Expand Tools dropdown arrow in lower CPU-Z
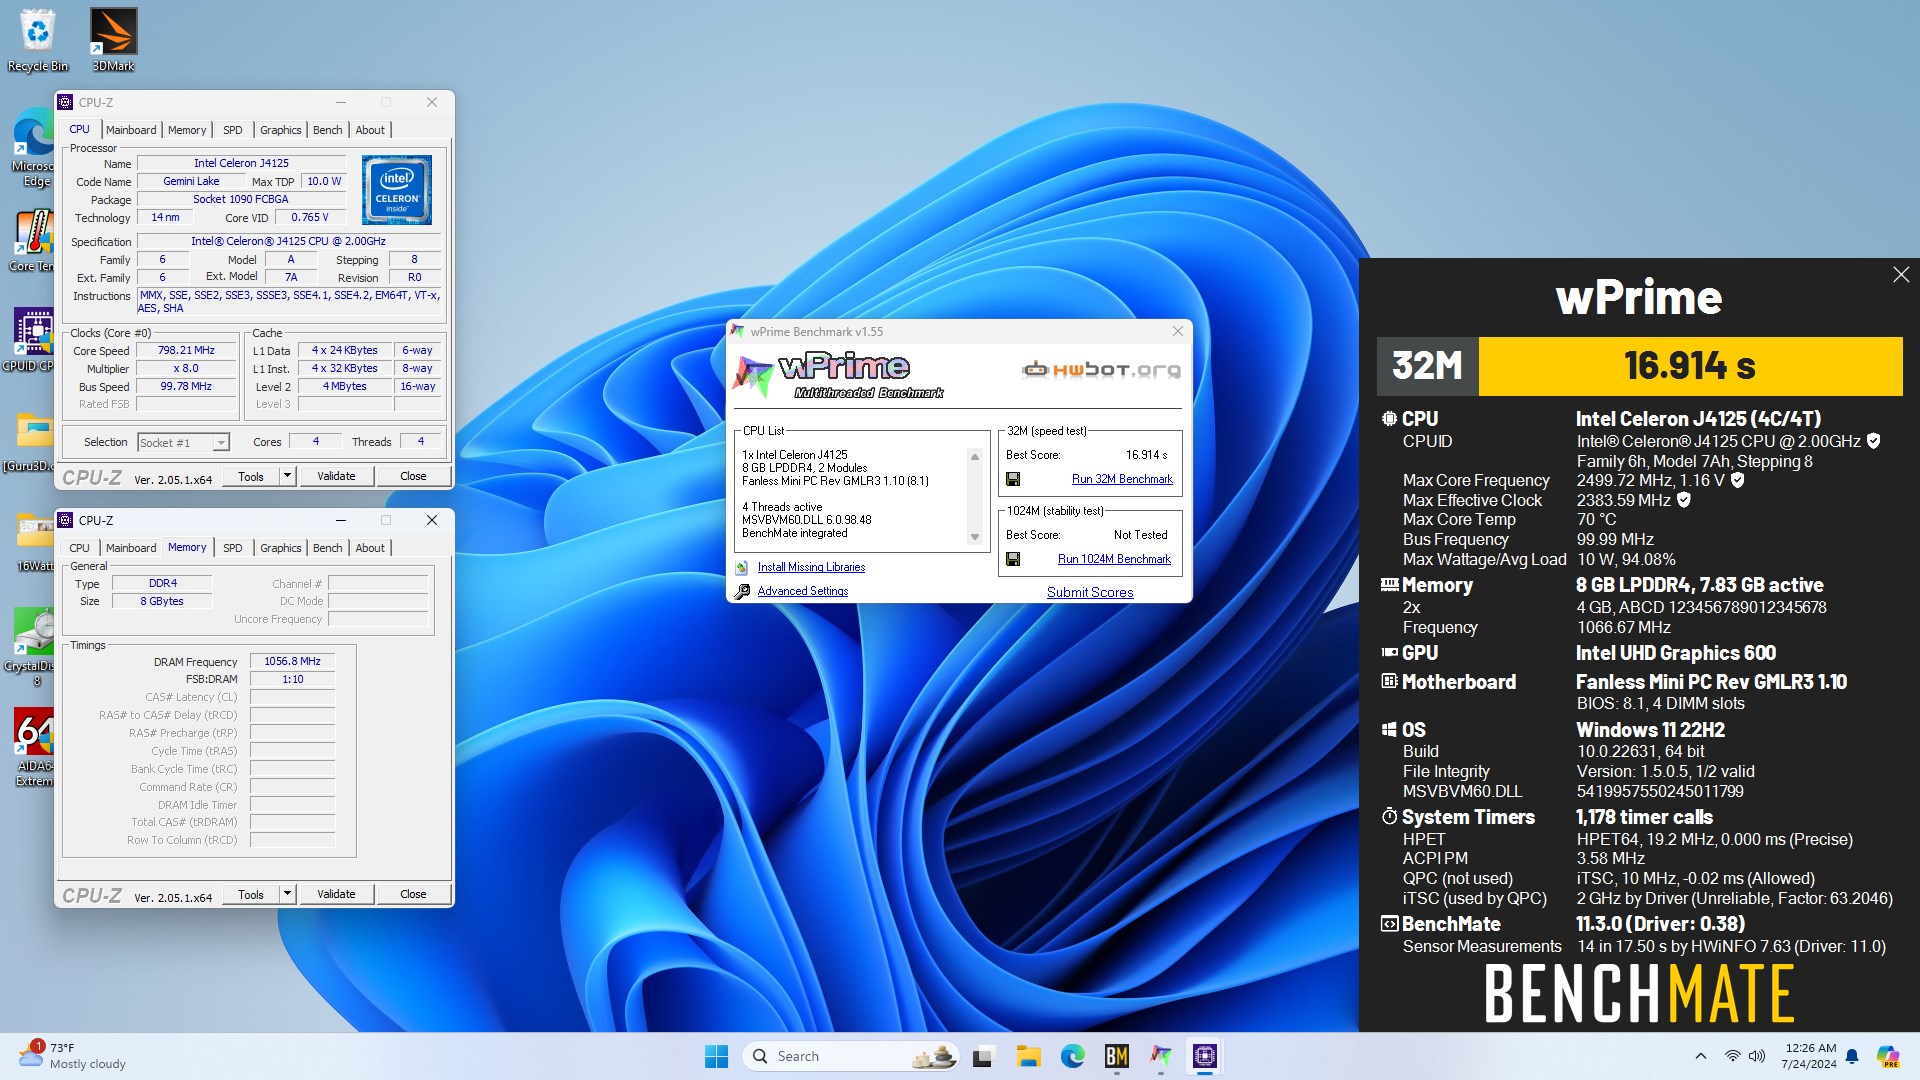1920x1080 pixels. [288, 894]
